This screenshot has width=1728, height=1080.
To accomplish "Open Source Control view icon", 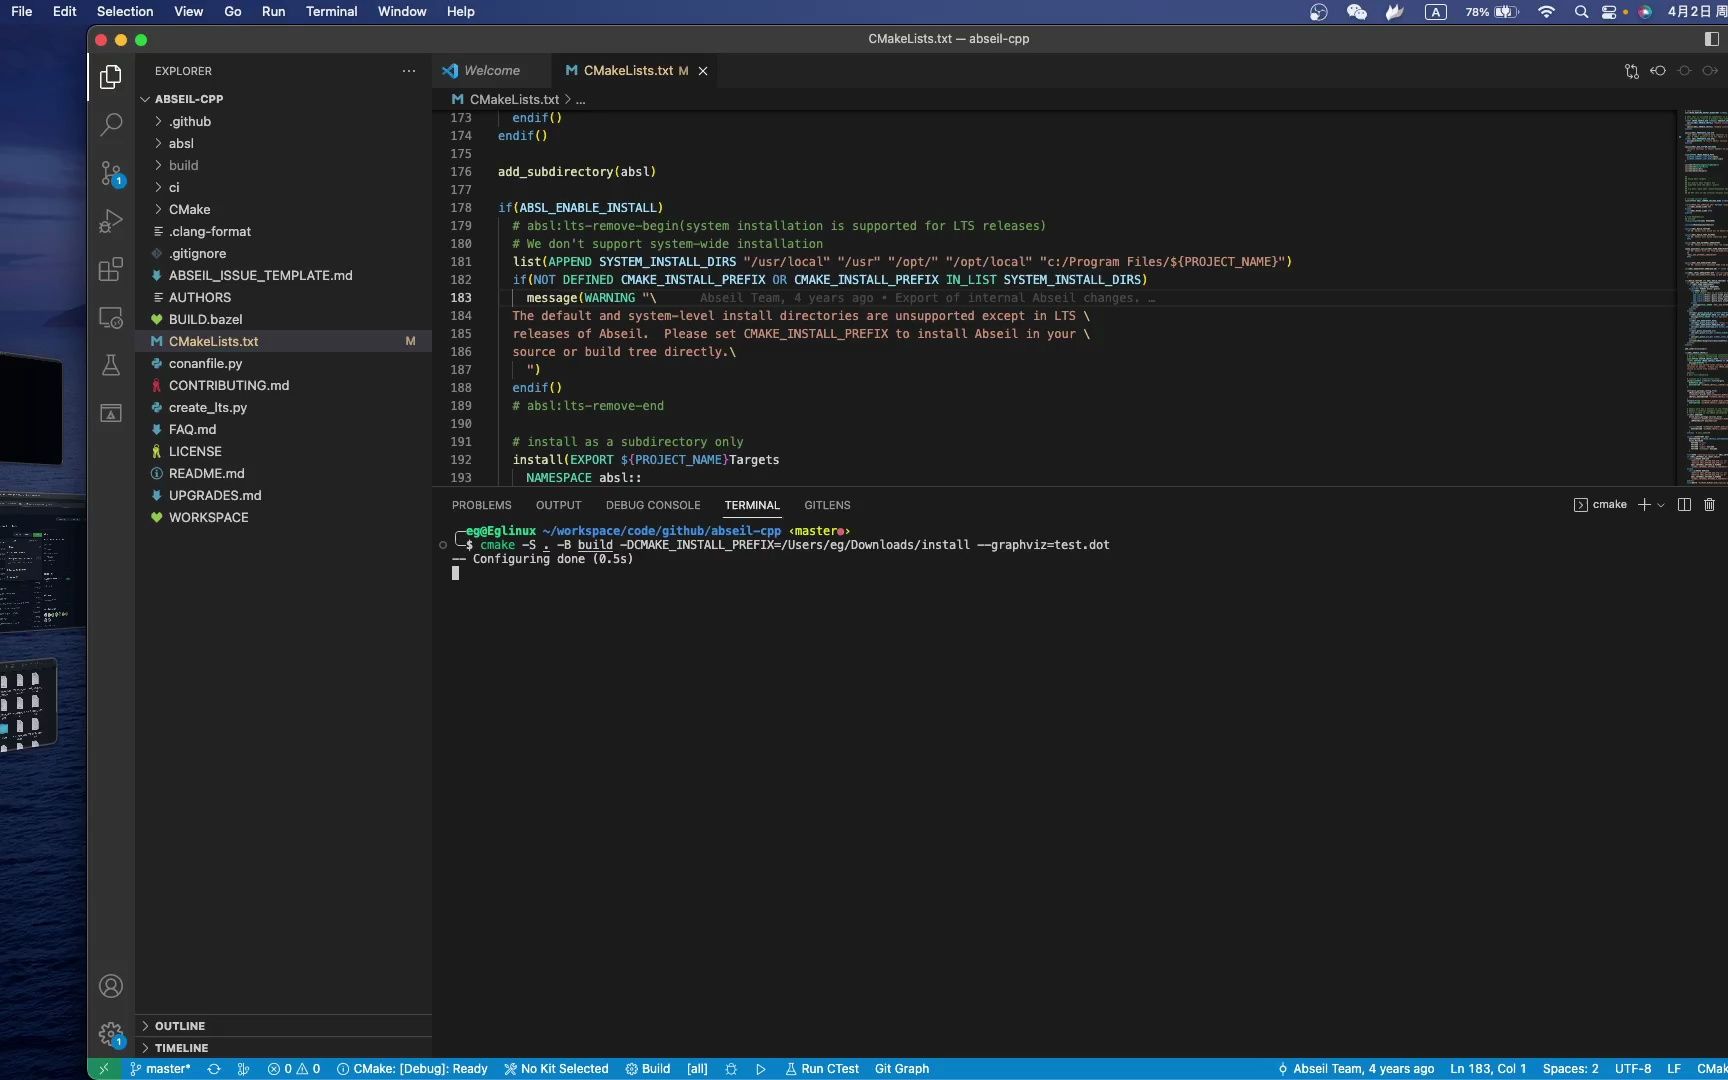I will coord(111,173).
